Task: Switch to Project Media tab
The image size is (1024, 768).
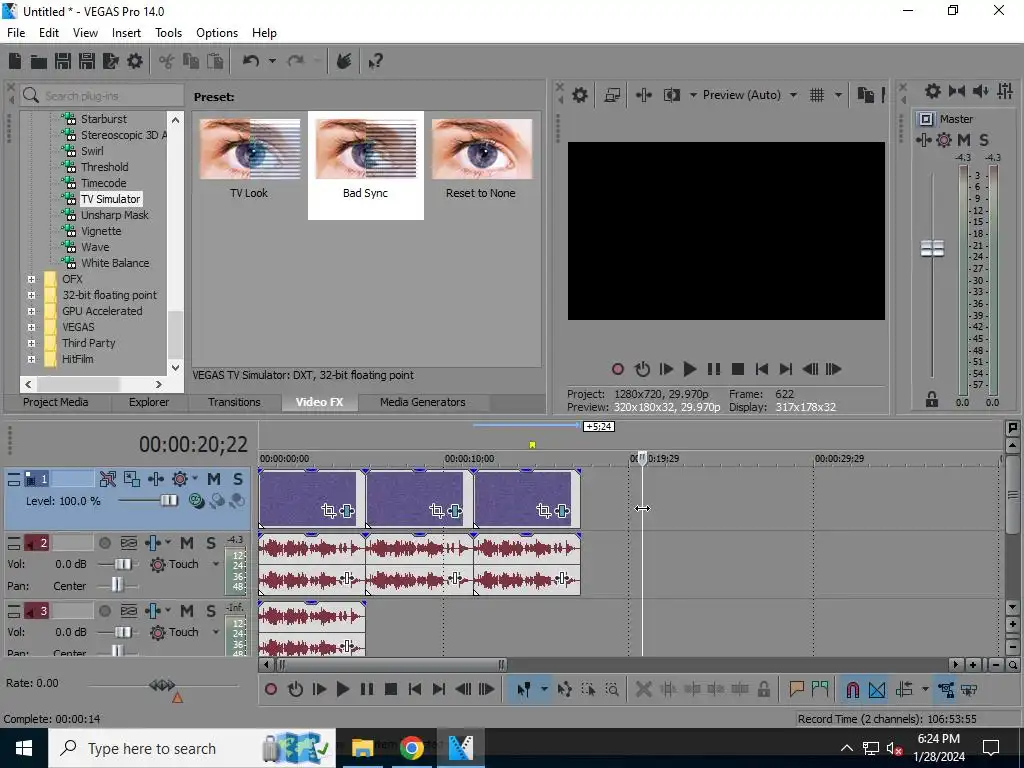Action: [56, 402]
